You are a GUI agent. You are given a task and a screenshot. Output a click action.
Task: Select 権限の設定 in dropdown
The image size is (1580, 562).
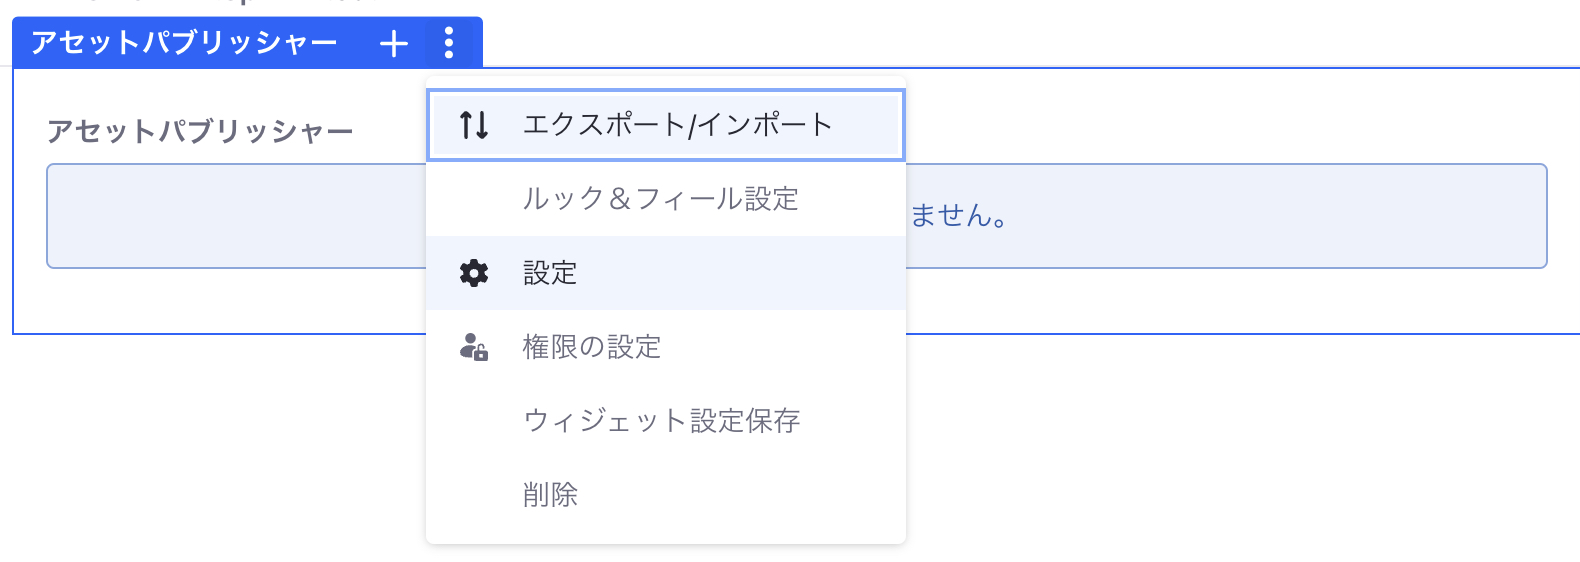(x=591, y=347)
